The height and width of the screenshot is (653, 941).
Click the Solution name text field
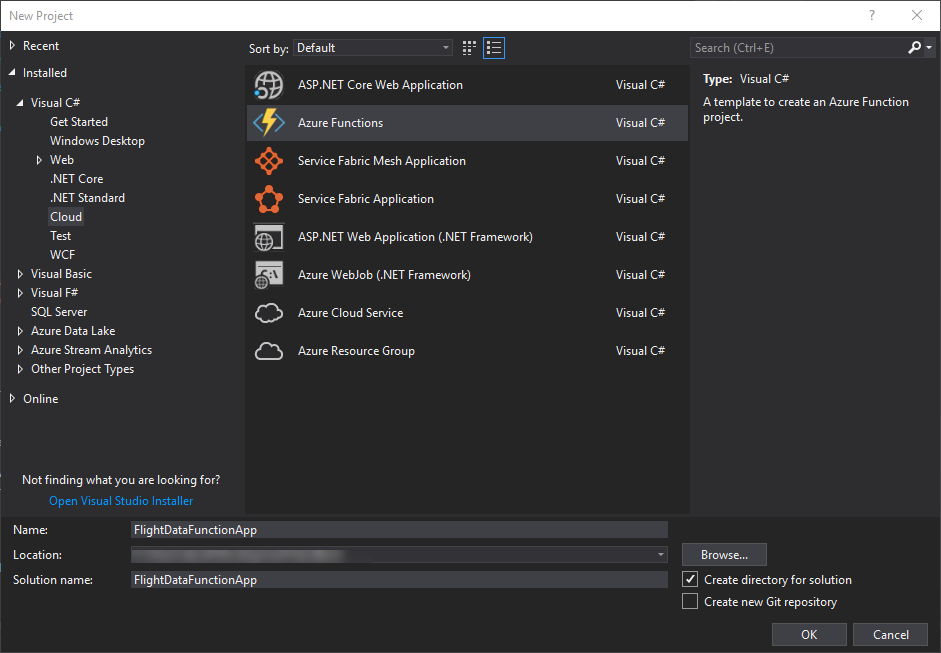tap(399, 579)
